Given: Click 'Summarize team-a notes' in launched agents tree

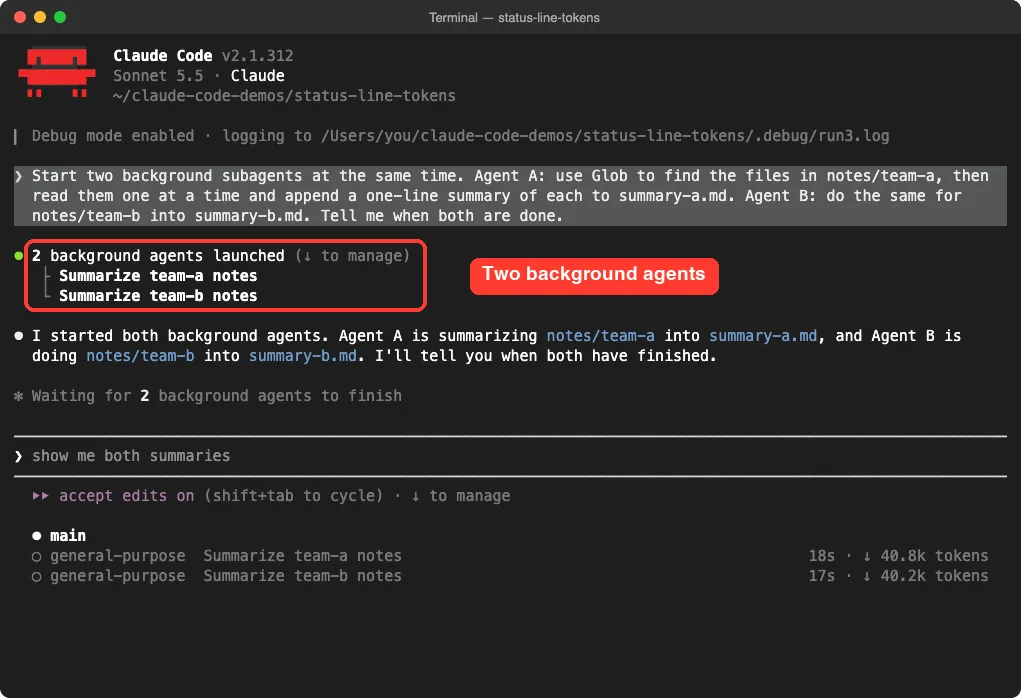Looking at the screenshot, I should [158, 276].
